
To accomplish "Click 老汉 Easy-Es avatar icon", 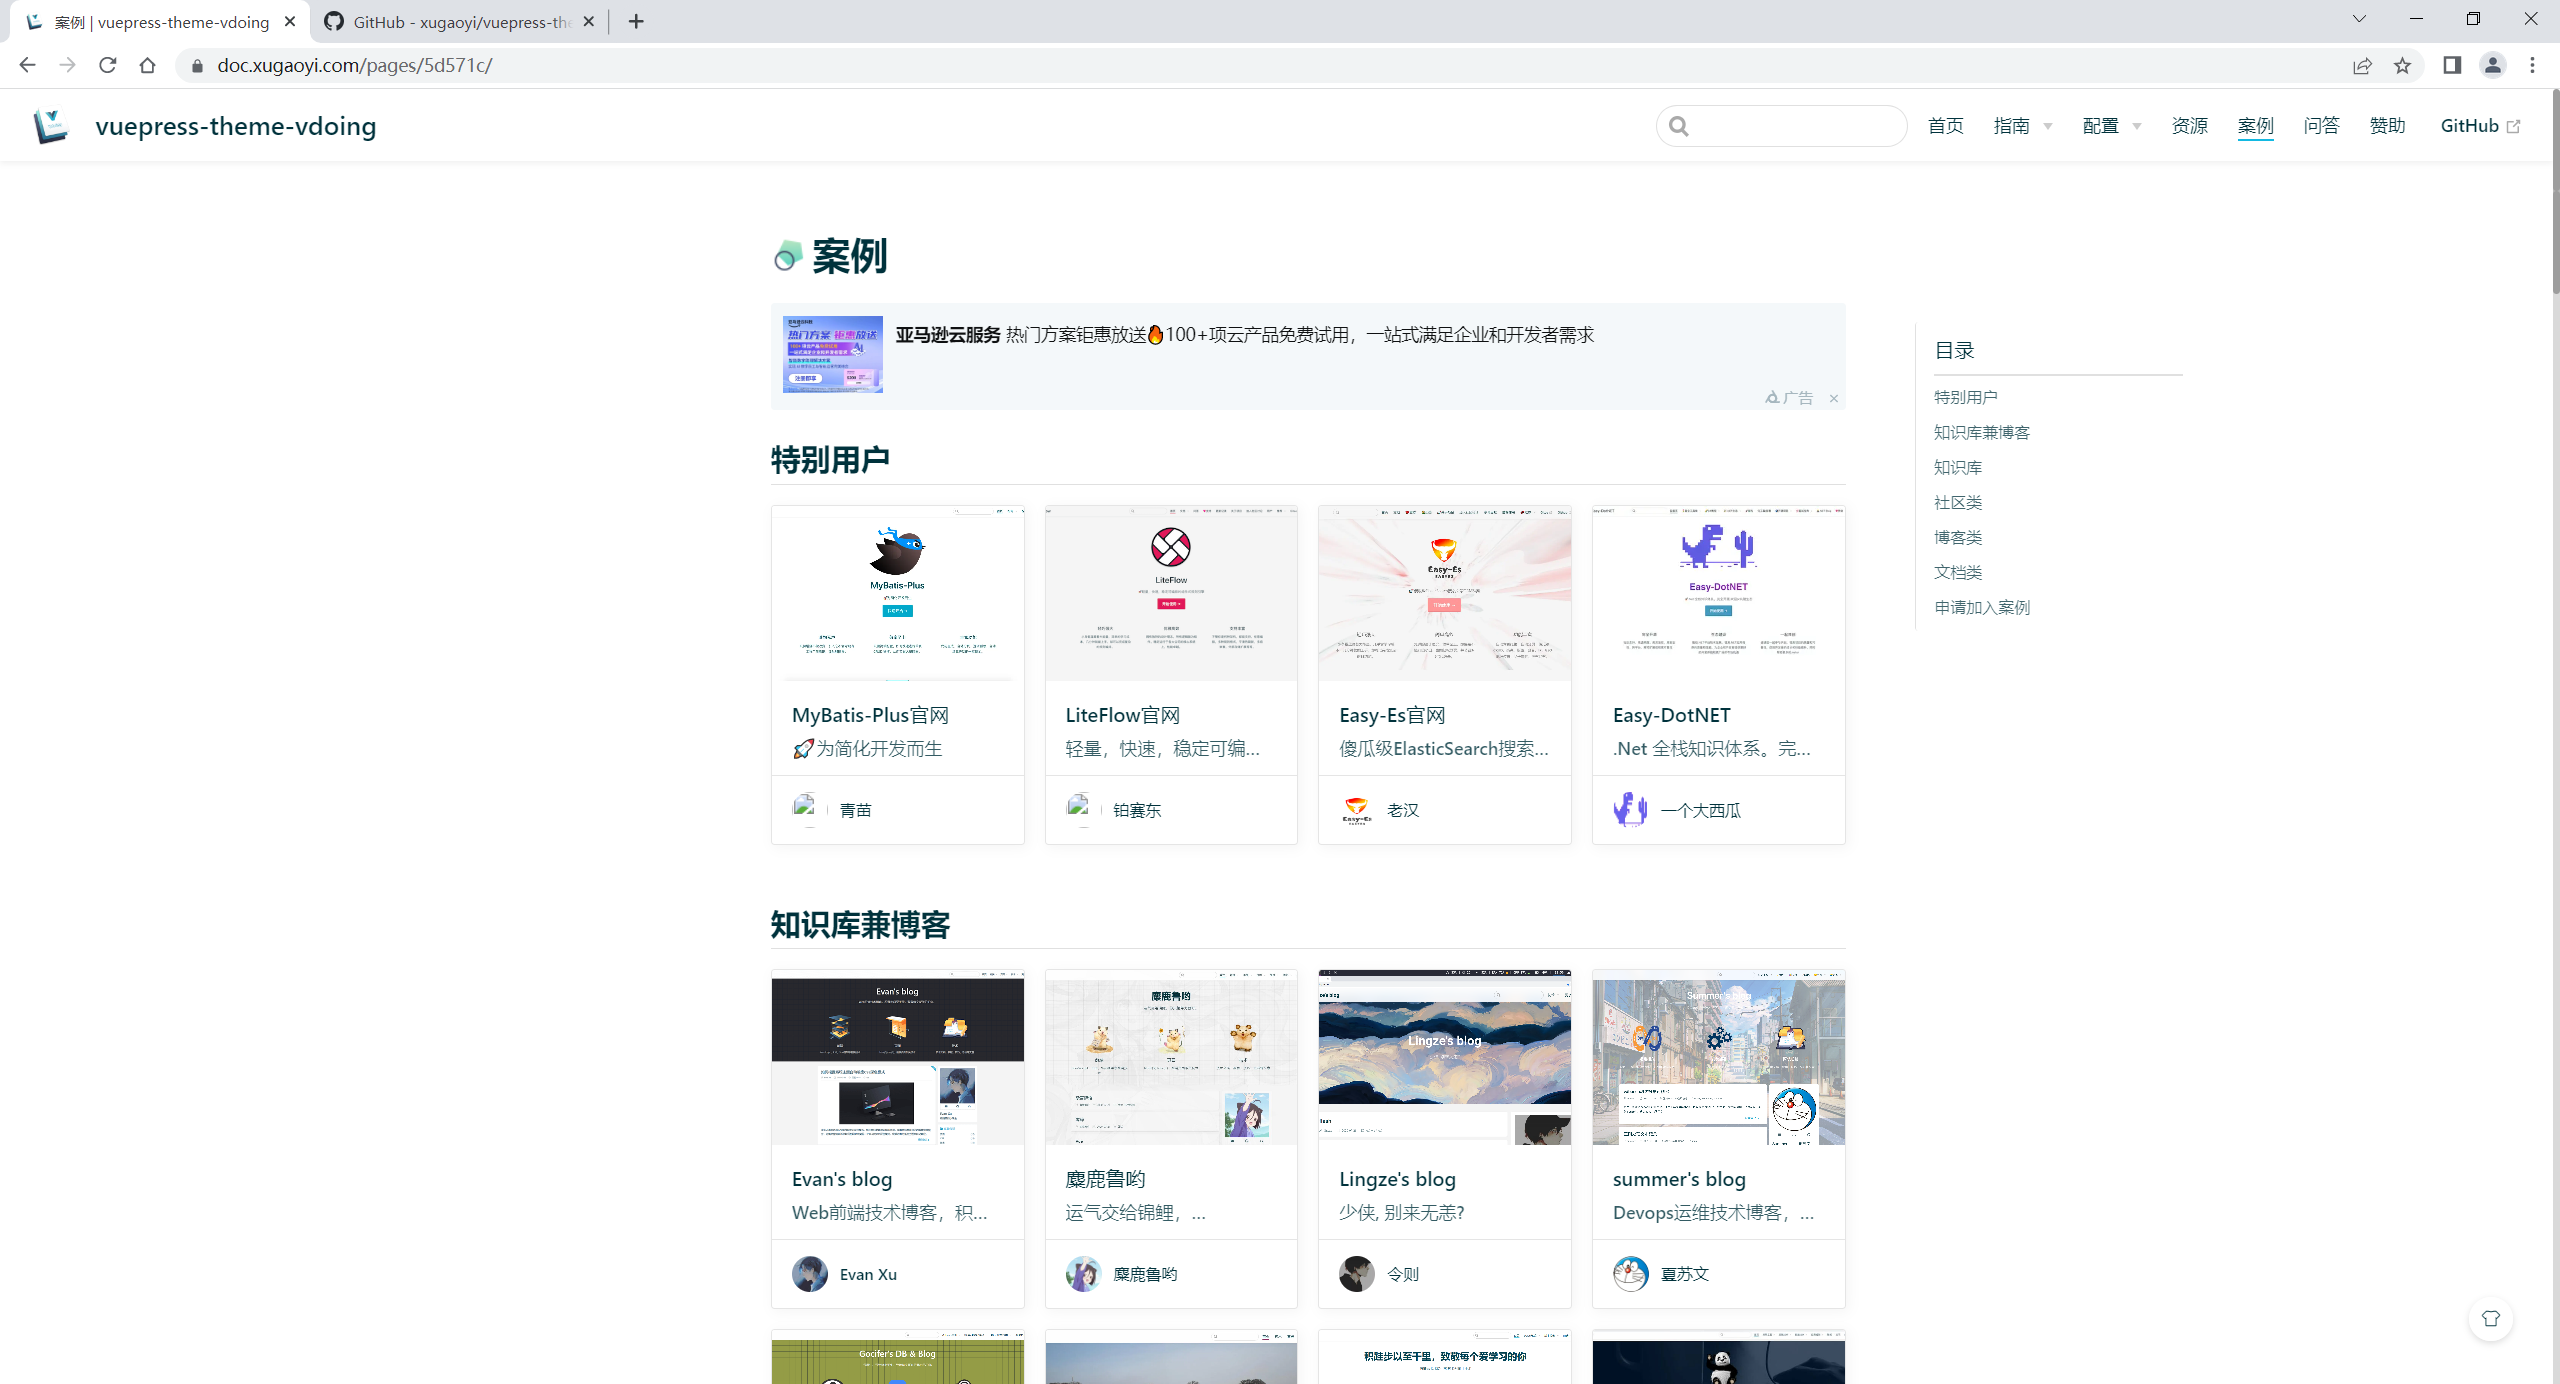I will coord(1356,809).
